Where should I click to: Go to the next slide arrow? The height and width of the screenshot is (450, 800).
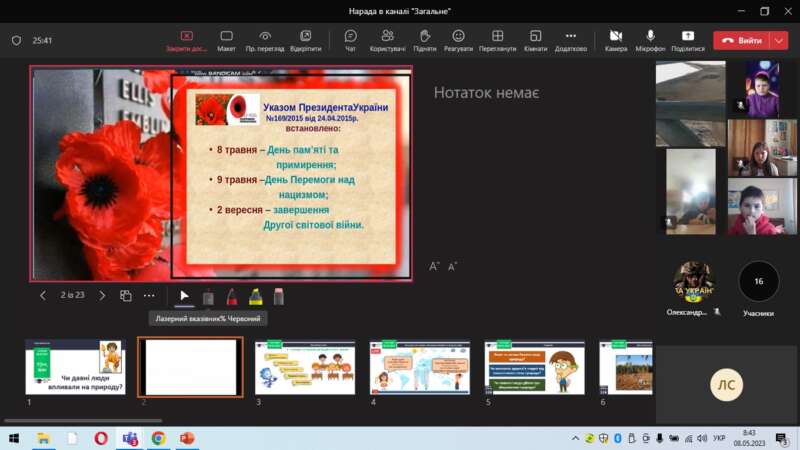point(102,296)
